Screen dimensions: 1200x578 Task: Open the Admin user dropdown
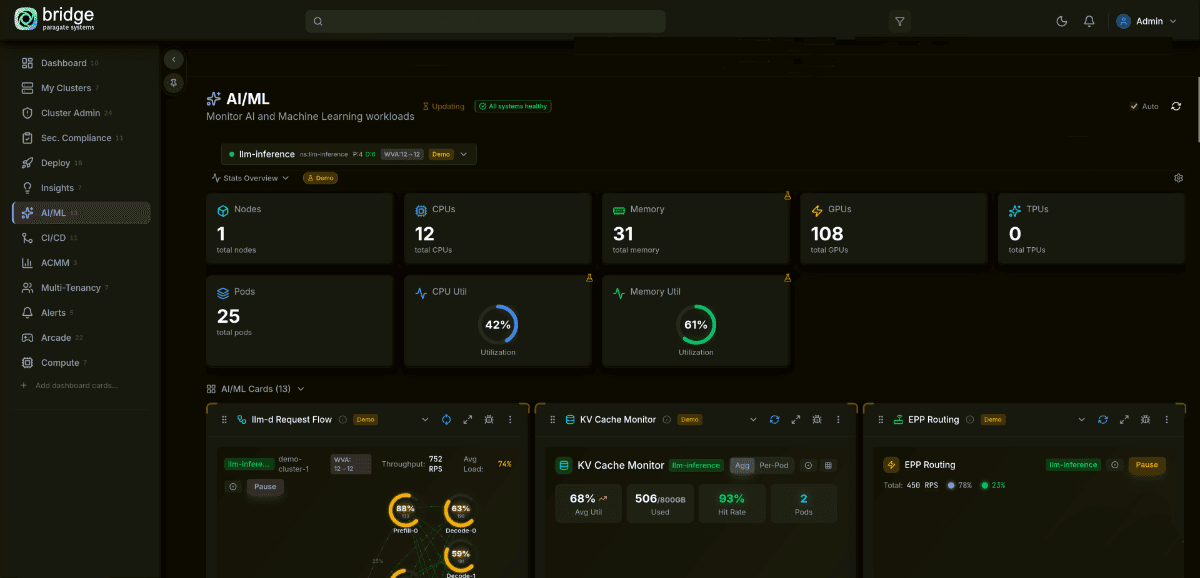click(1145, 21)
